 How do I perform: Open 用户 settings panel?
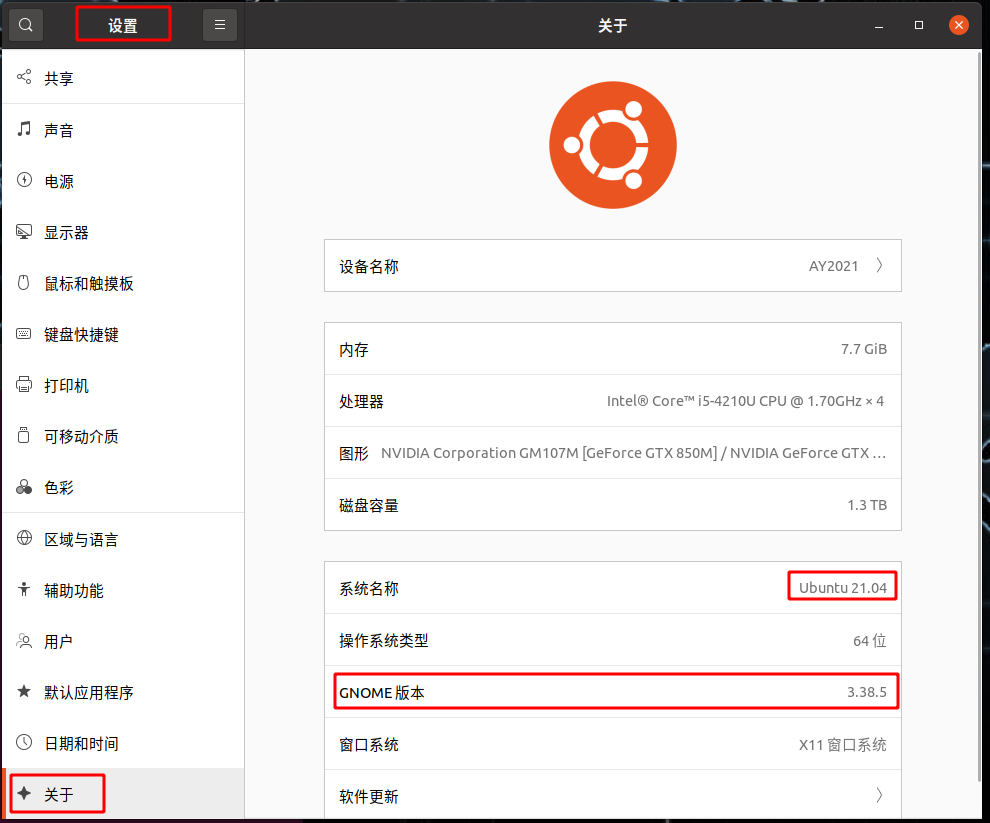(x=123, y=641)
